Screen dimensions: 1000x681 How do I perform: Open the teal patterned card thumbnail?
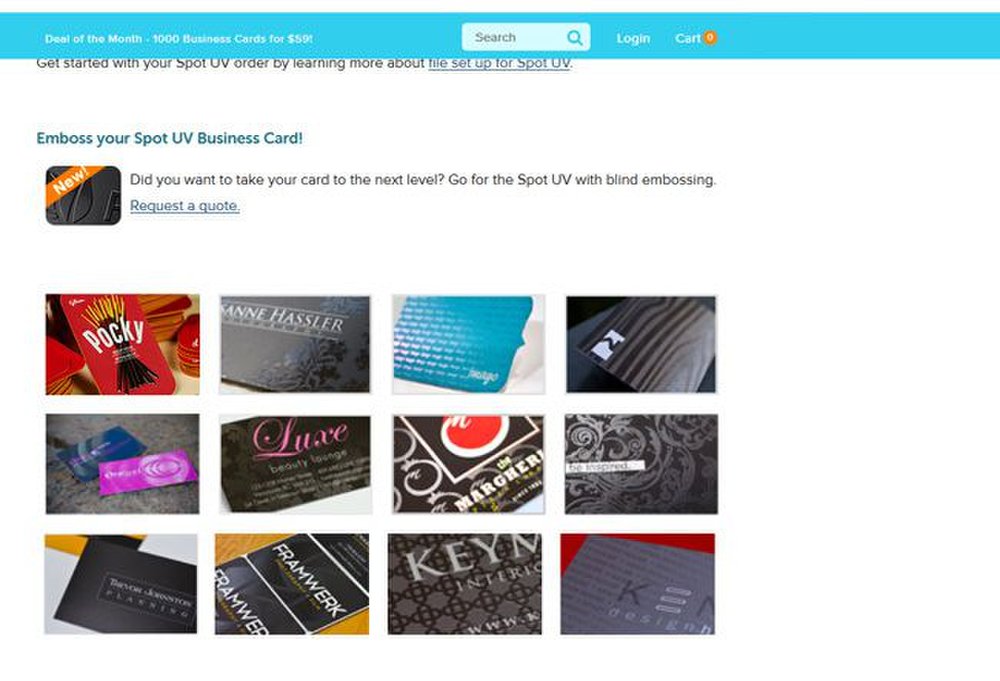click(x=469, y=344)
